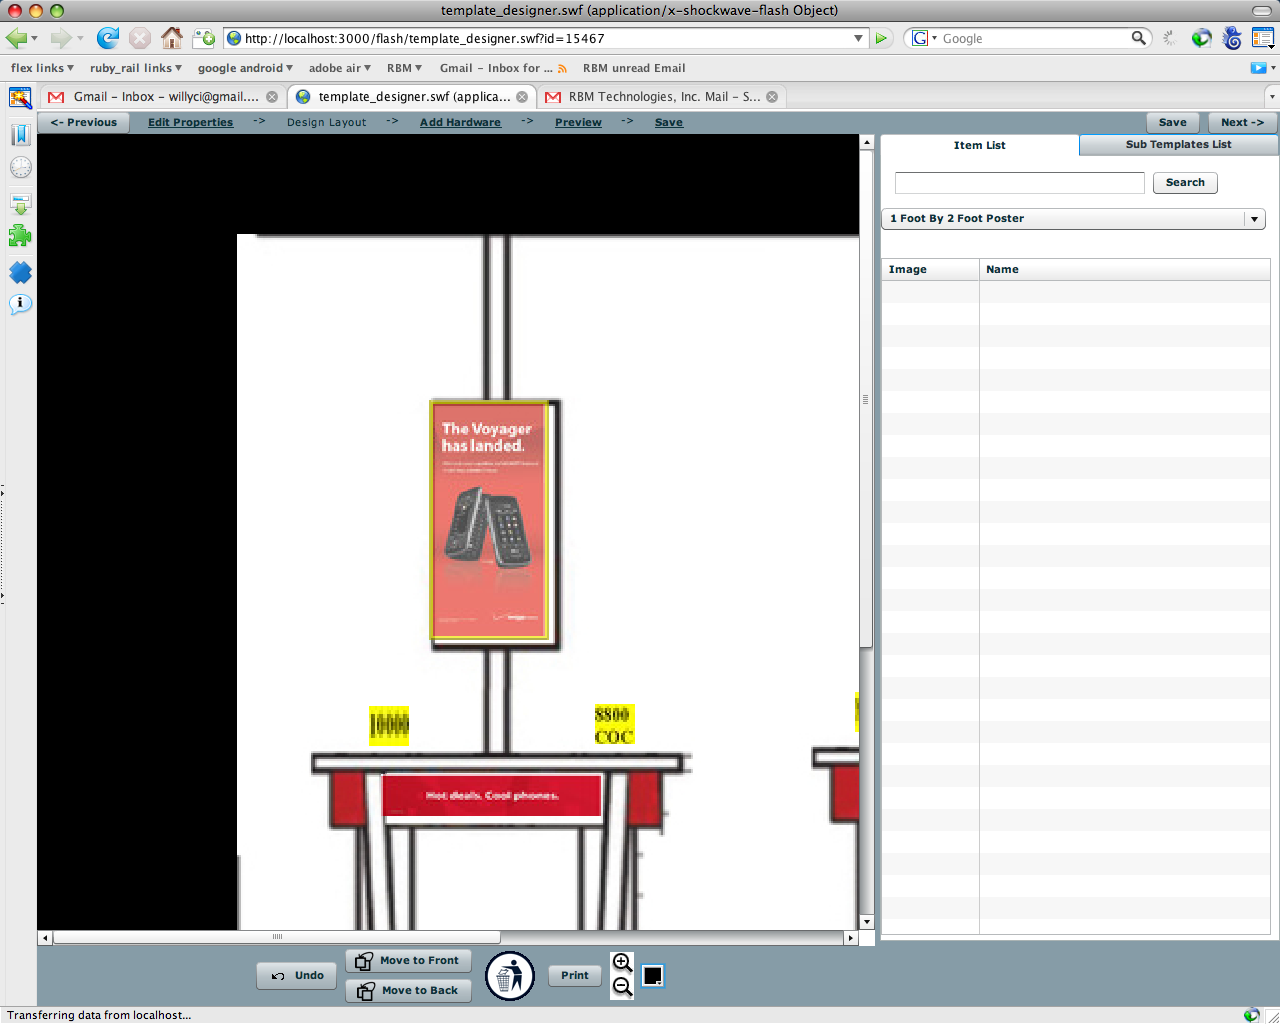The width and height of the screenshot is (1280, 1024).
Task: Select the Voyager poster on the canvas
Action: (489, 520)
